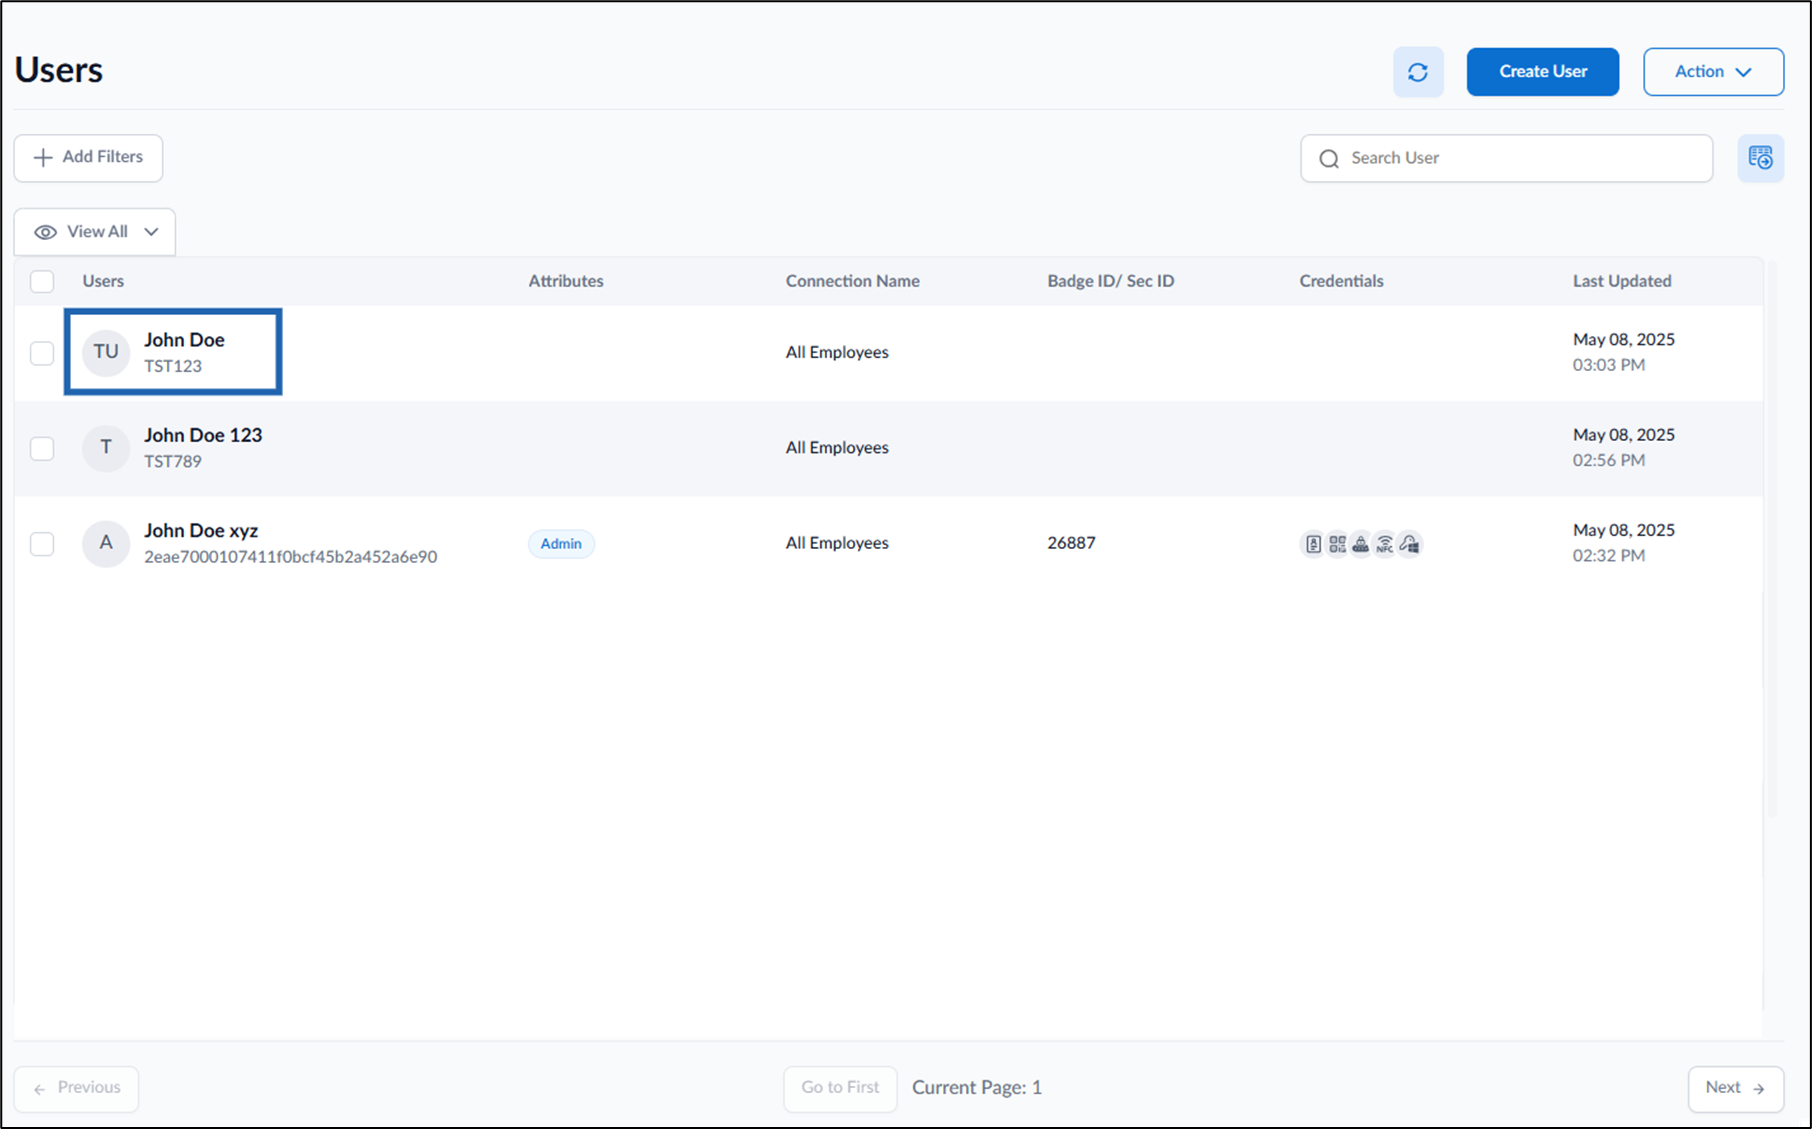Click the Badge ID/ Sec ID header

tap(1111, 281)
